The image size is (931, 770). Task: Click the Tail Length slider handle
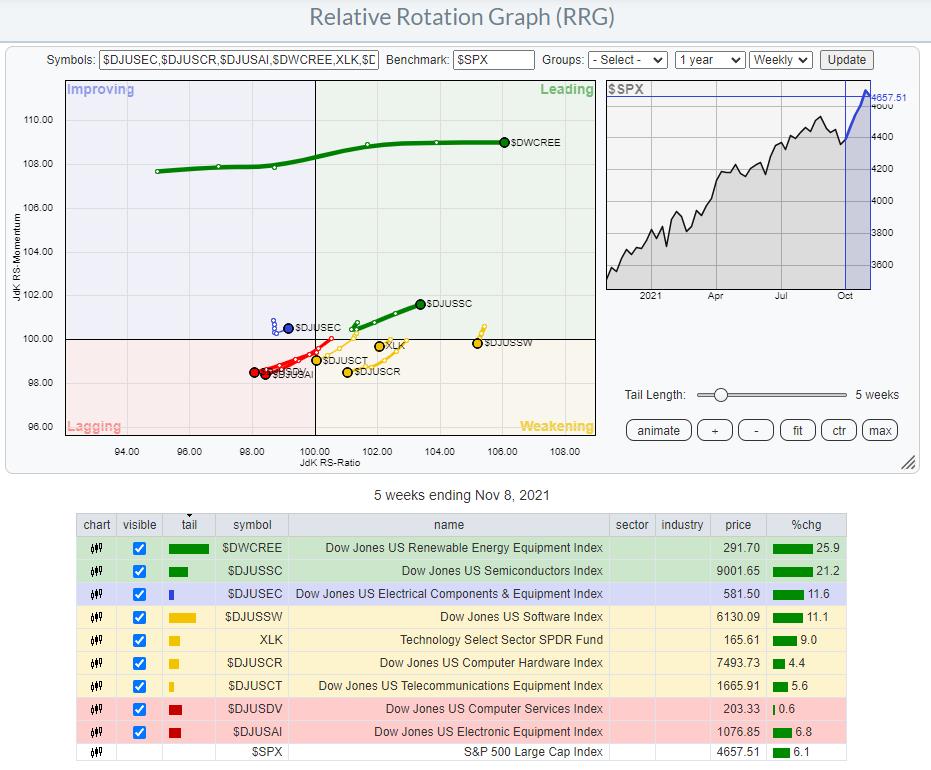point(720,395)
